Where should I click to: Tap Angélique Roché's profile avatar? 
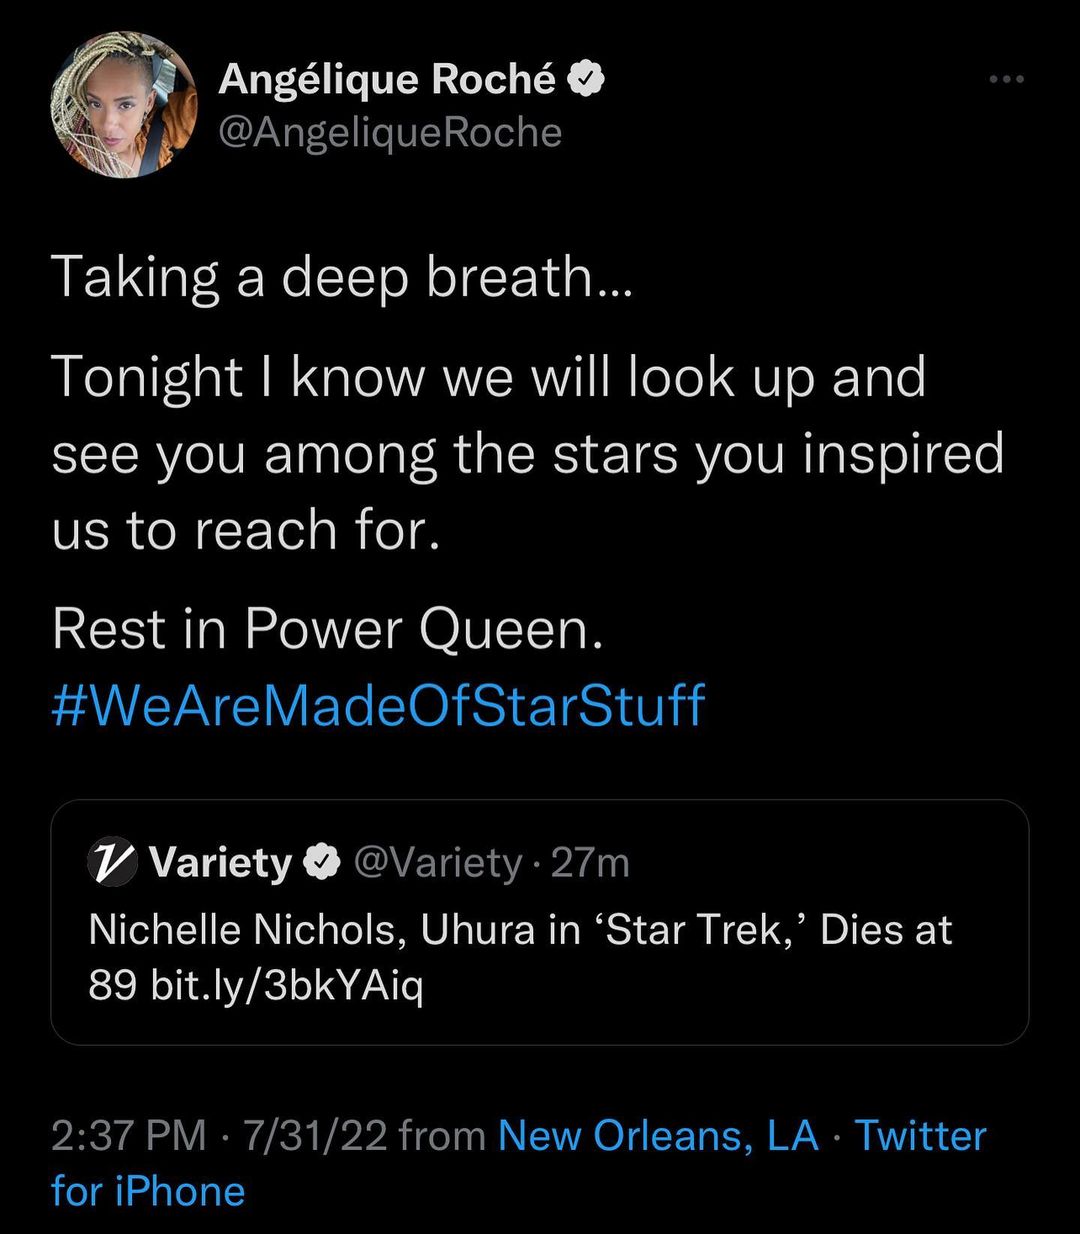(x=124, y=104)
